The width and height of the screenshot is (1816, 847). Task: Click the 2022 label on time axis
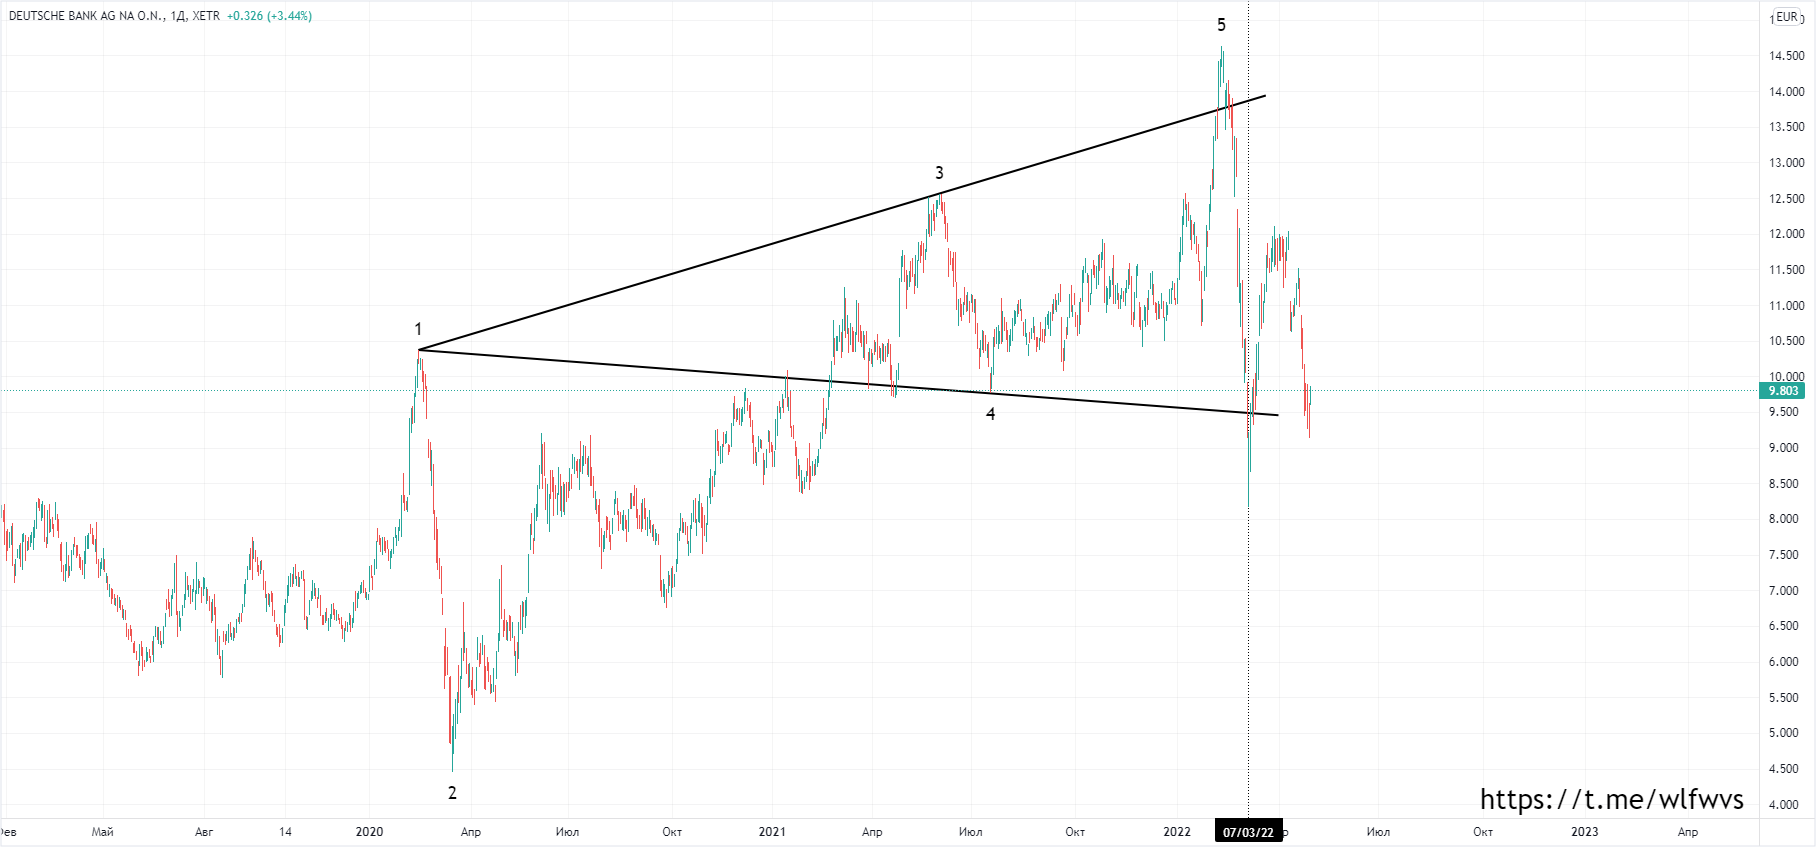(1177, 832)
